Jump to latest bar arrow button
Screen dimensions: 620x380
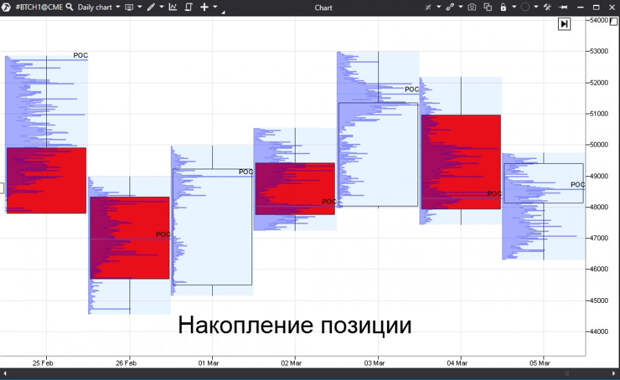[x=564, y=24]
